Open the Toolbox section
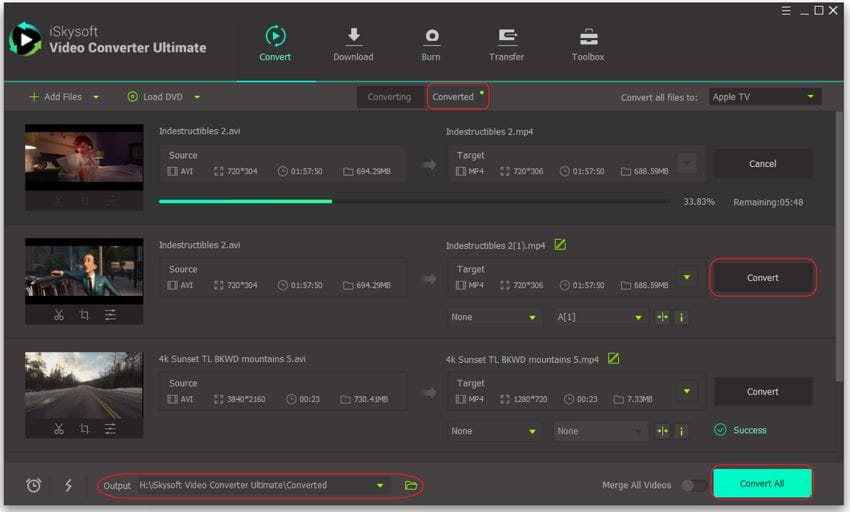Image resolution: width=850 pixels, height=512 pixels. (588, 43)
